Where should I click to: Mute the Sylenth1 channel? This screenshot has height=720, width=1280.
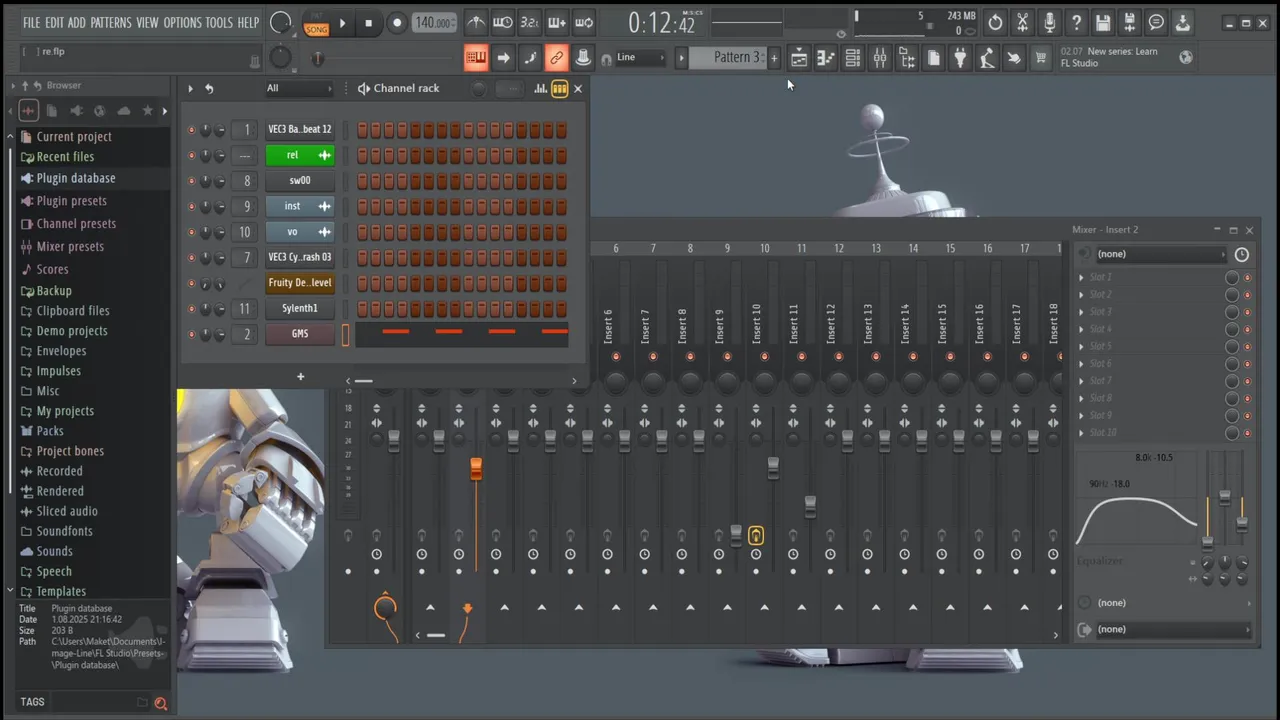tap(192, 309)
